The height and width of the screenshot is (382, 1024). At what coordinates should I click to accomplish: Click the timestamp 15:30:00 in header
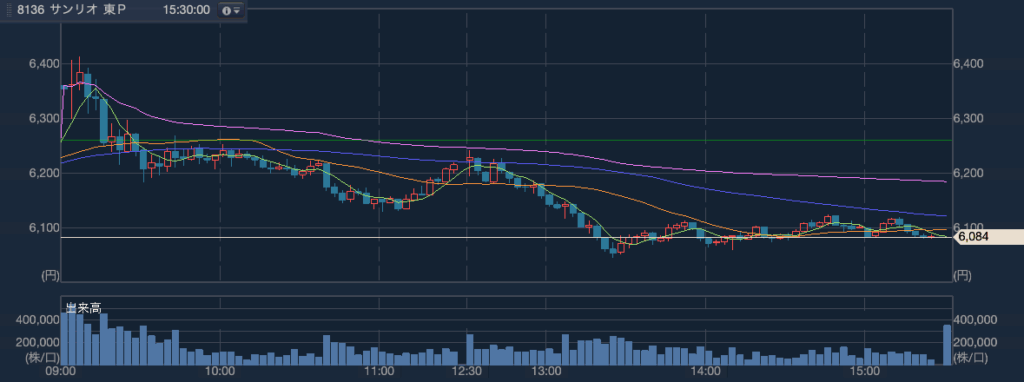(187, 10)
